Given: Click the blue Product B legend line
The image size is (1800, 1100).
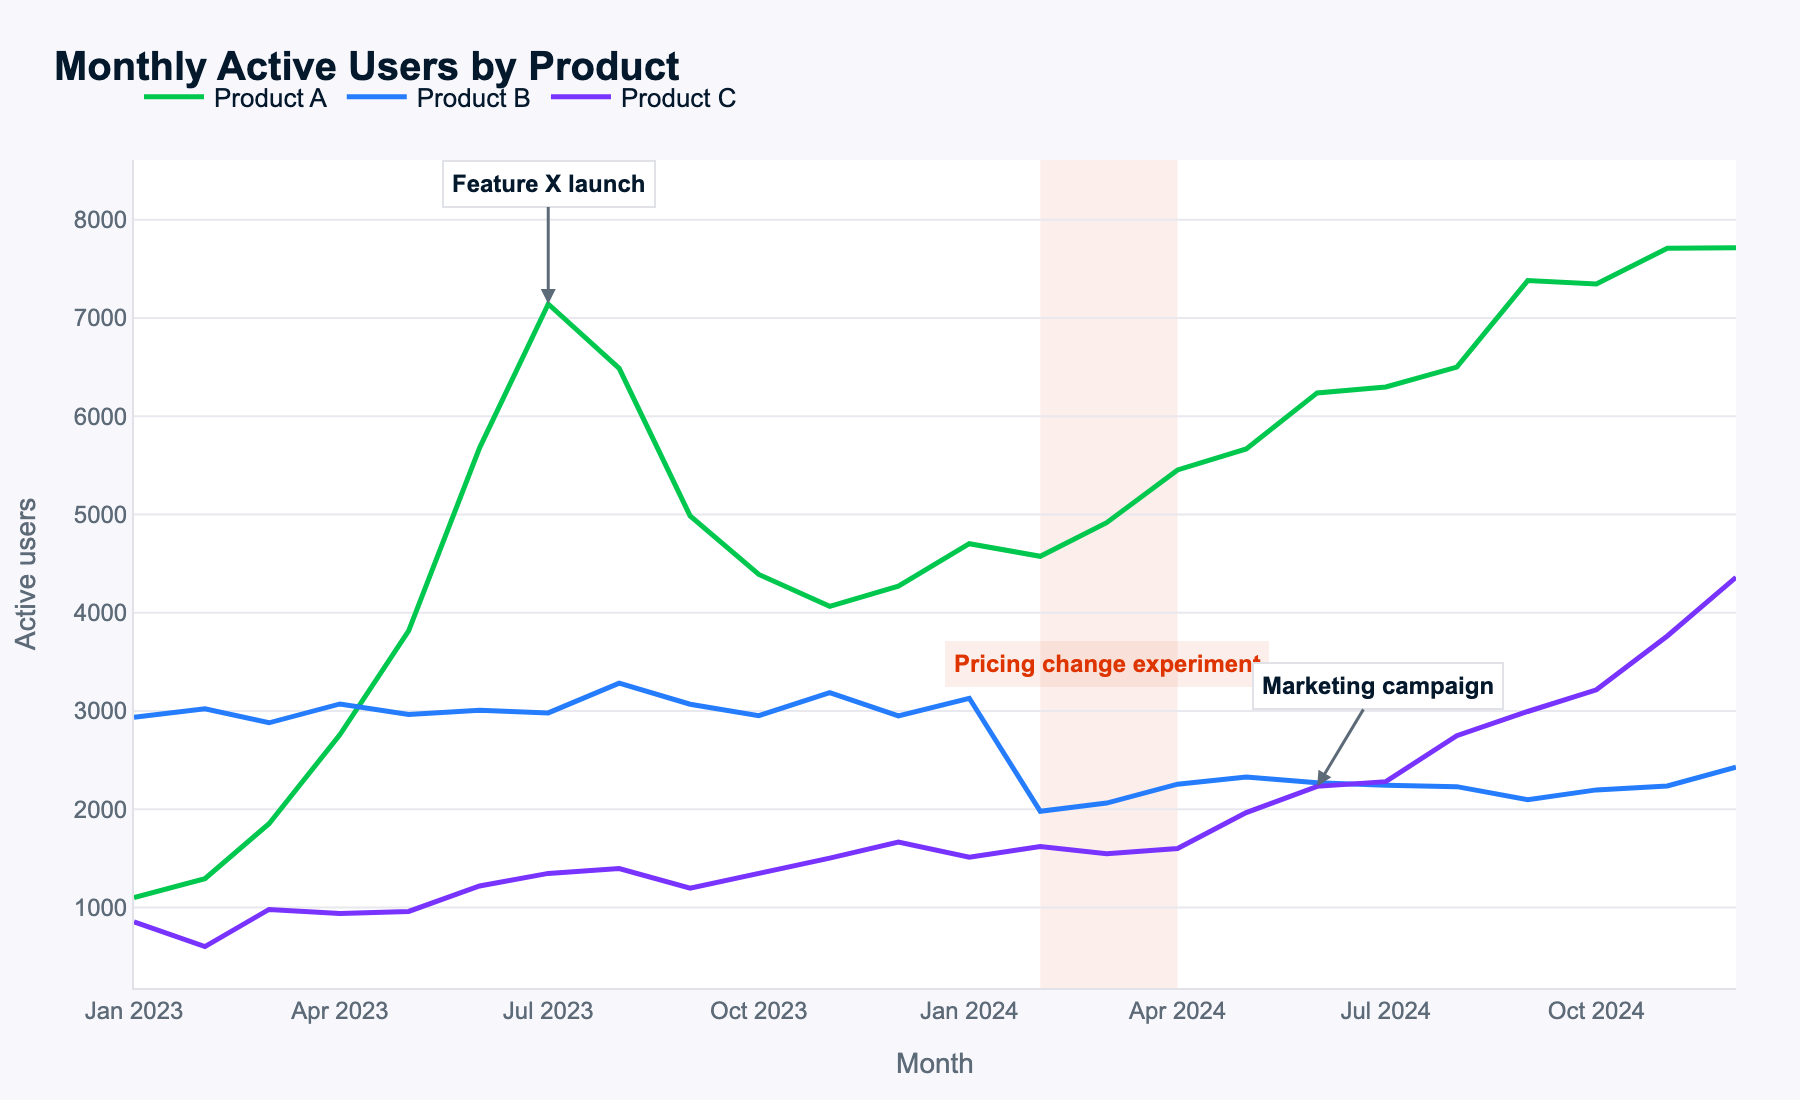Looking at the screenshot, I should pyautogui.click(x=377, y=98).
